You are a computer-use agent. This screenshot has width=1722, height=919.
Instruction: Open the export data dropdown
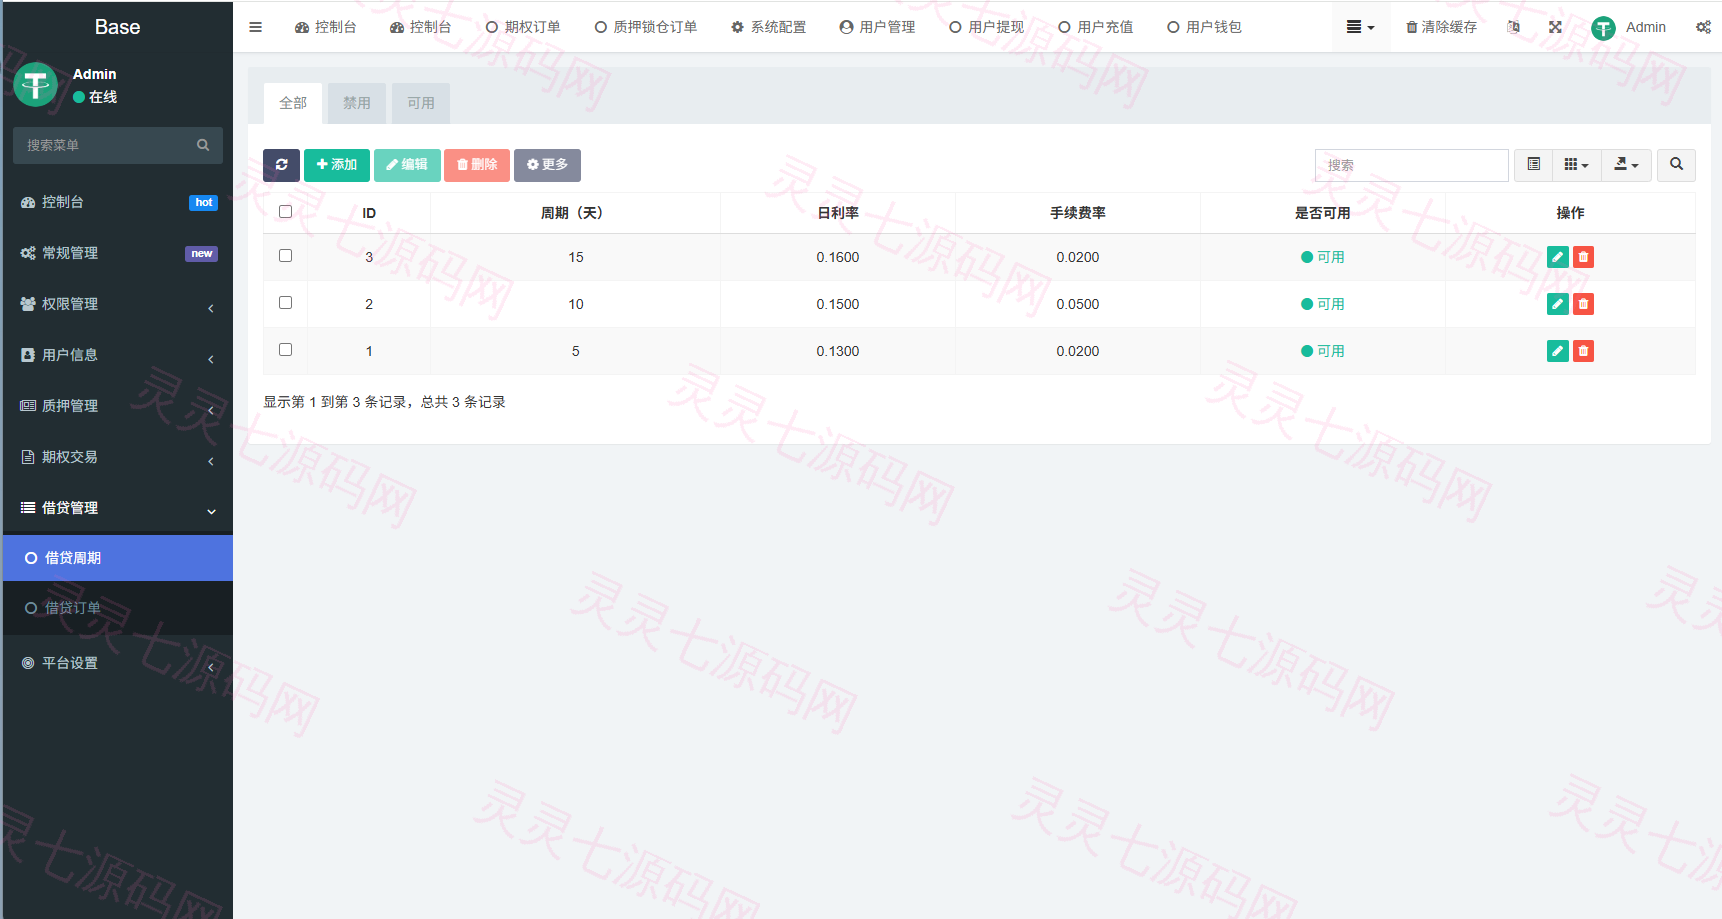pyautogui.click(x=1626, y=165)
